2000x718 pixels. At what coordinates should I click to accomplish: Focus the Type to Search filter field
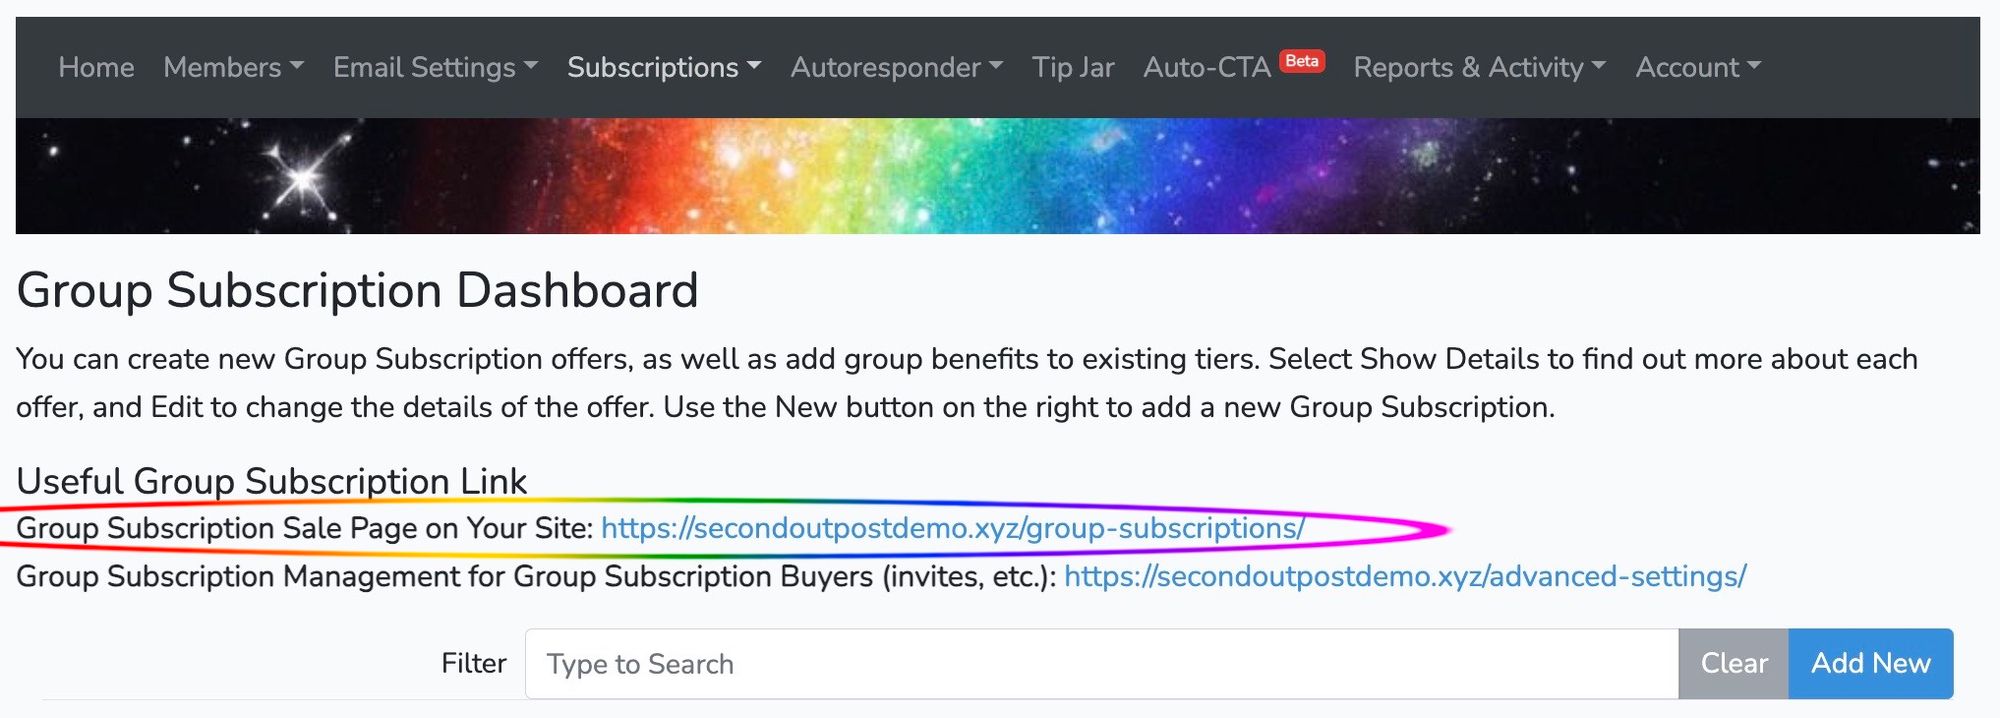[x=1101, y=664]
